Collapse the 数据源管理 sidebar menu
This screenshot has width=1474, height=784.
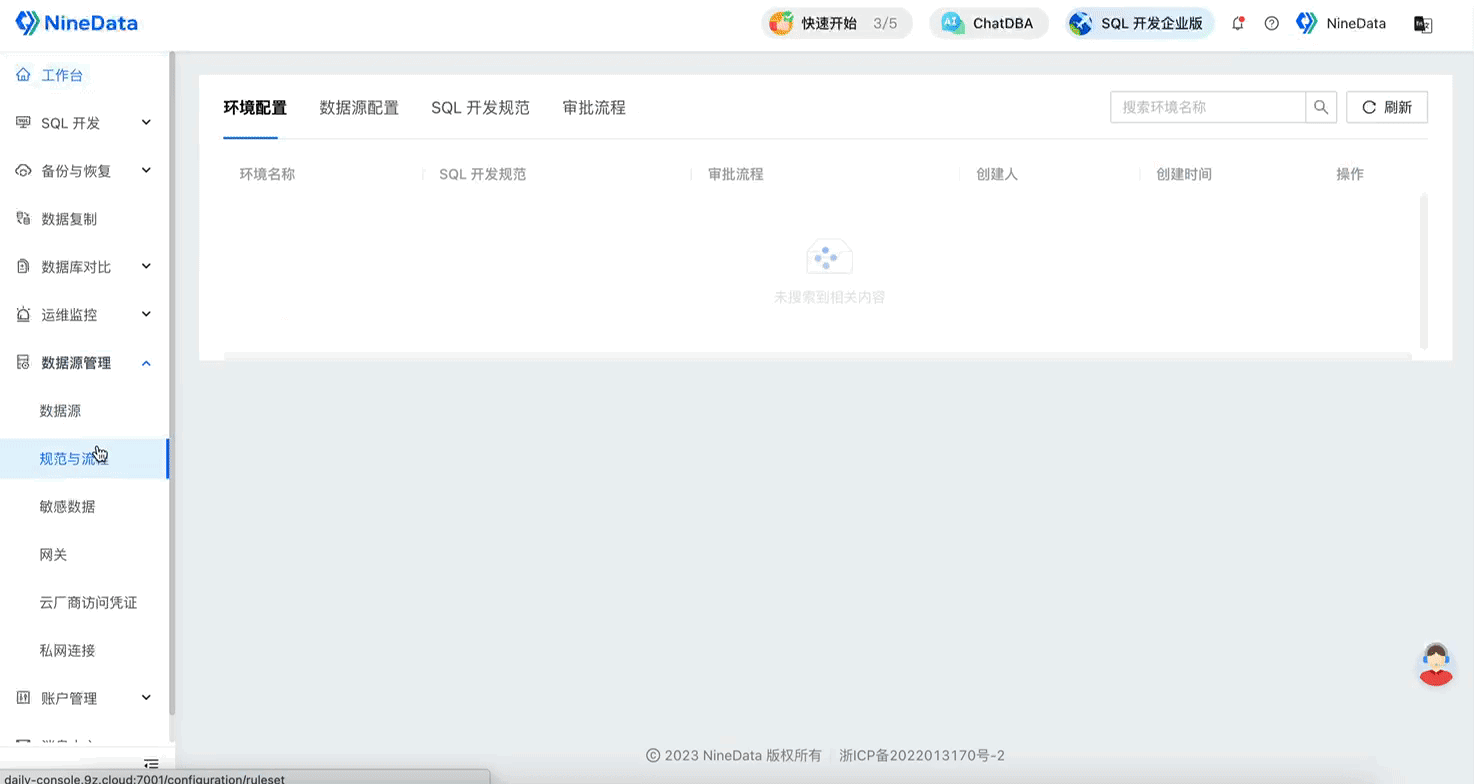coord(84,363)
